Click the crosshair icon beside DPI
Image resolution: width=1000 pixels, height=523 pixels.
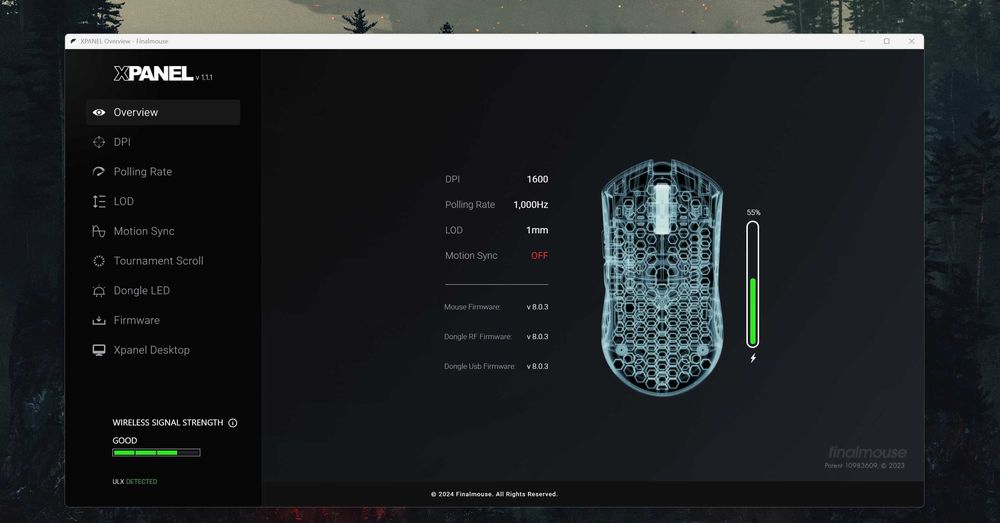99,142
